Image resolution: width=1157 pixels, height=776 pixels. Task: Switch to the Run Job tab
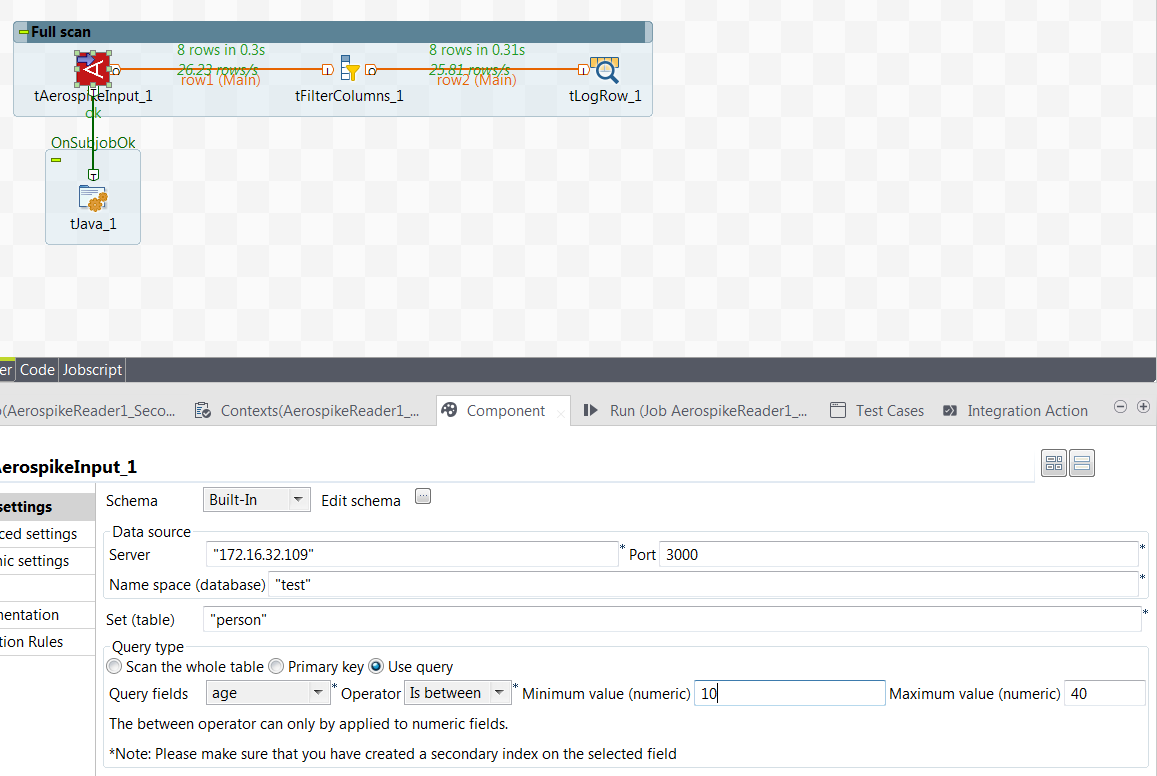point(694,411)
